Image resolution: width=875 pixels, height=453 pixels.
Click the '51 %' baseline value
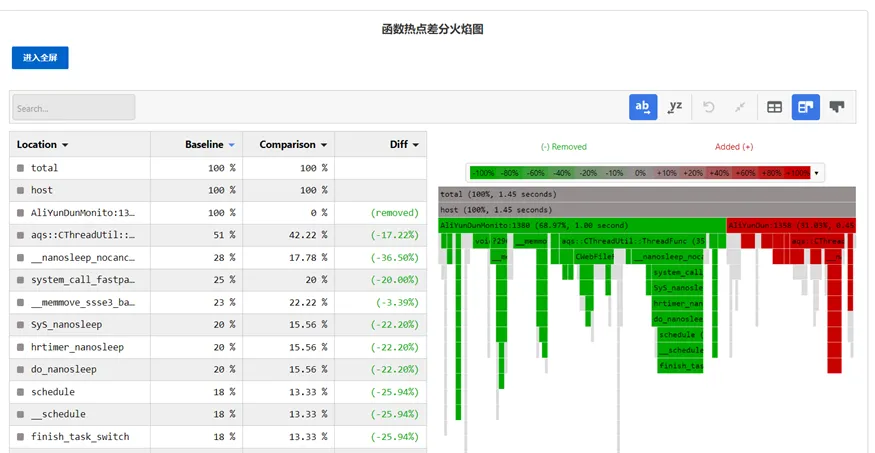(224, 235)
